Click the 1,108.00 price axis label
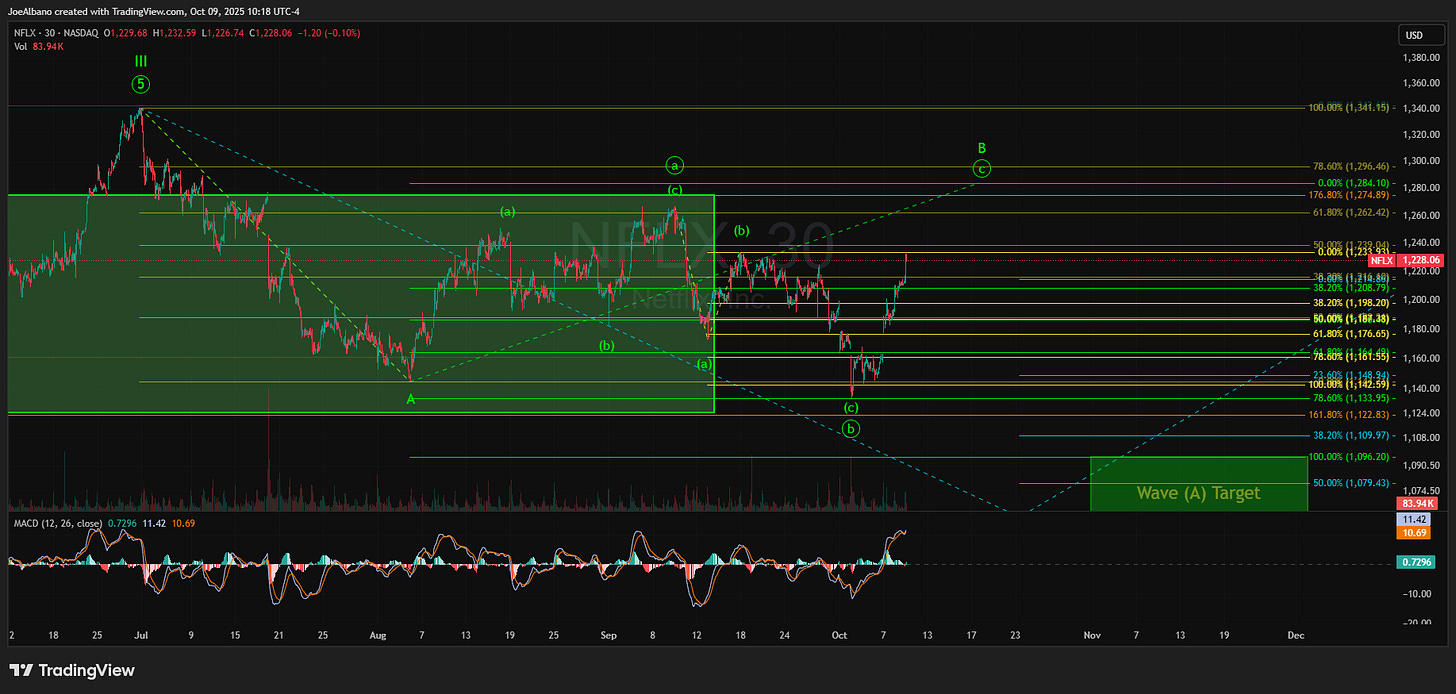This screenshot has width=1456, height=694. click(x=1422, y=438)
